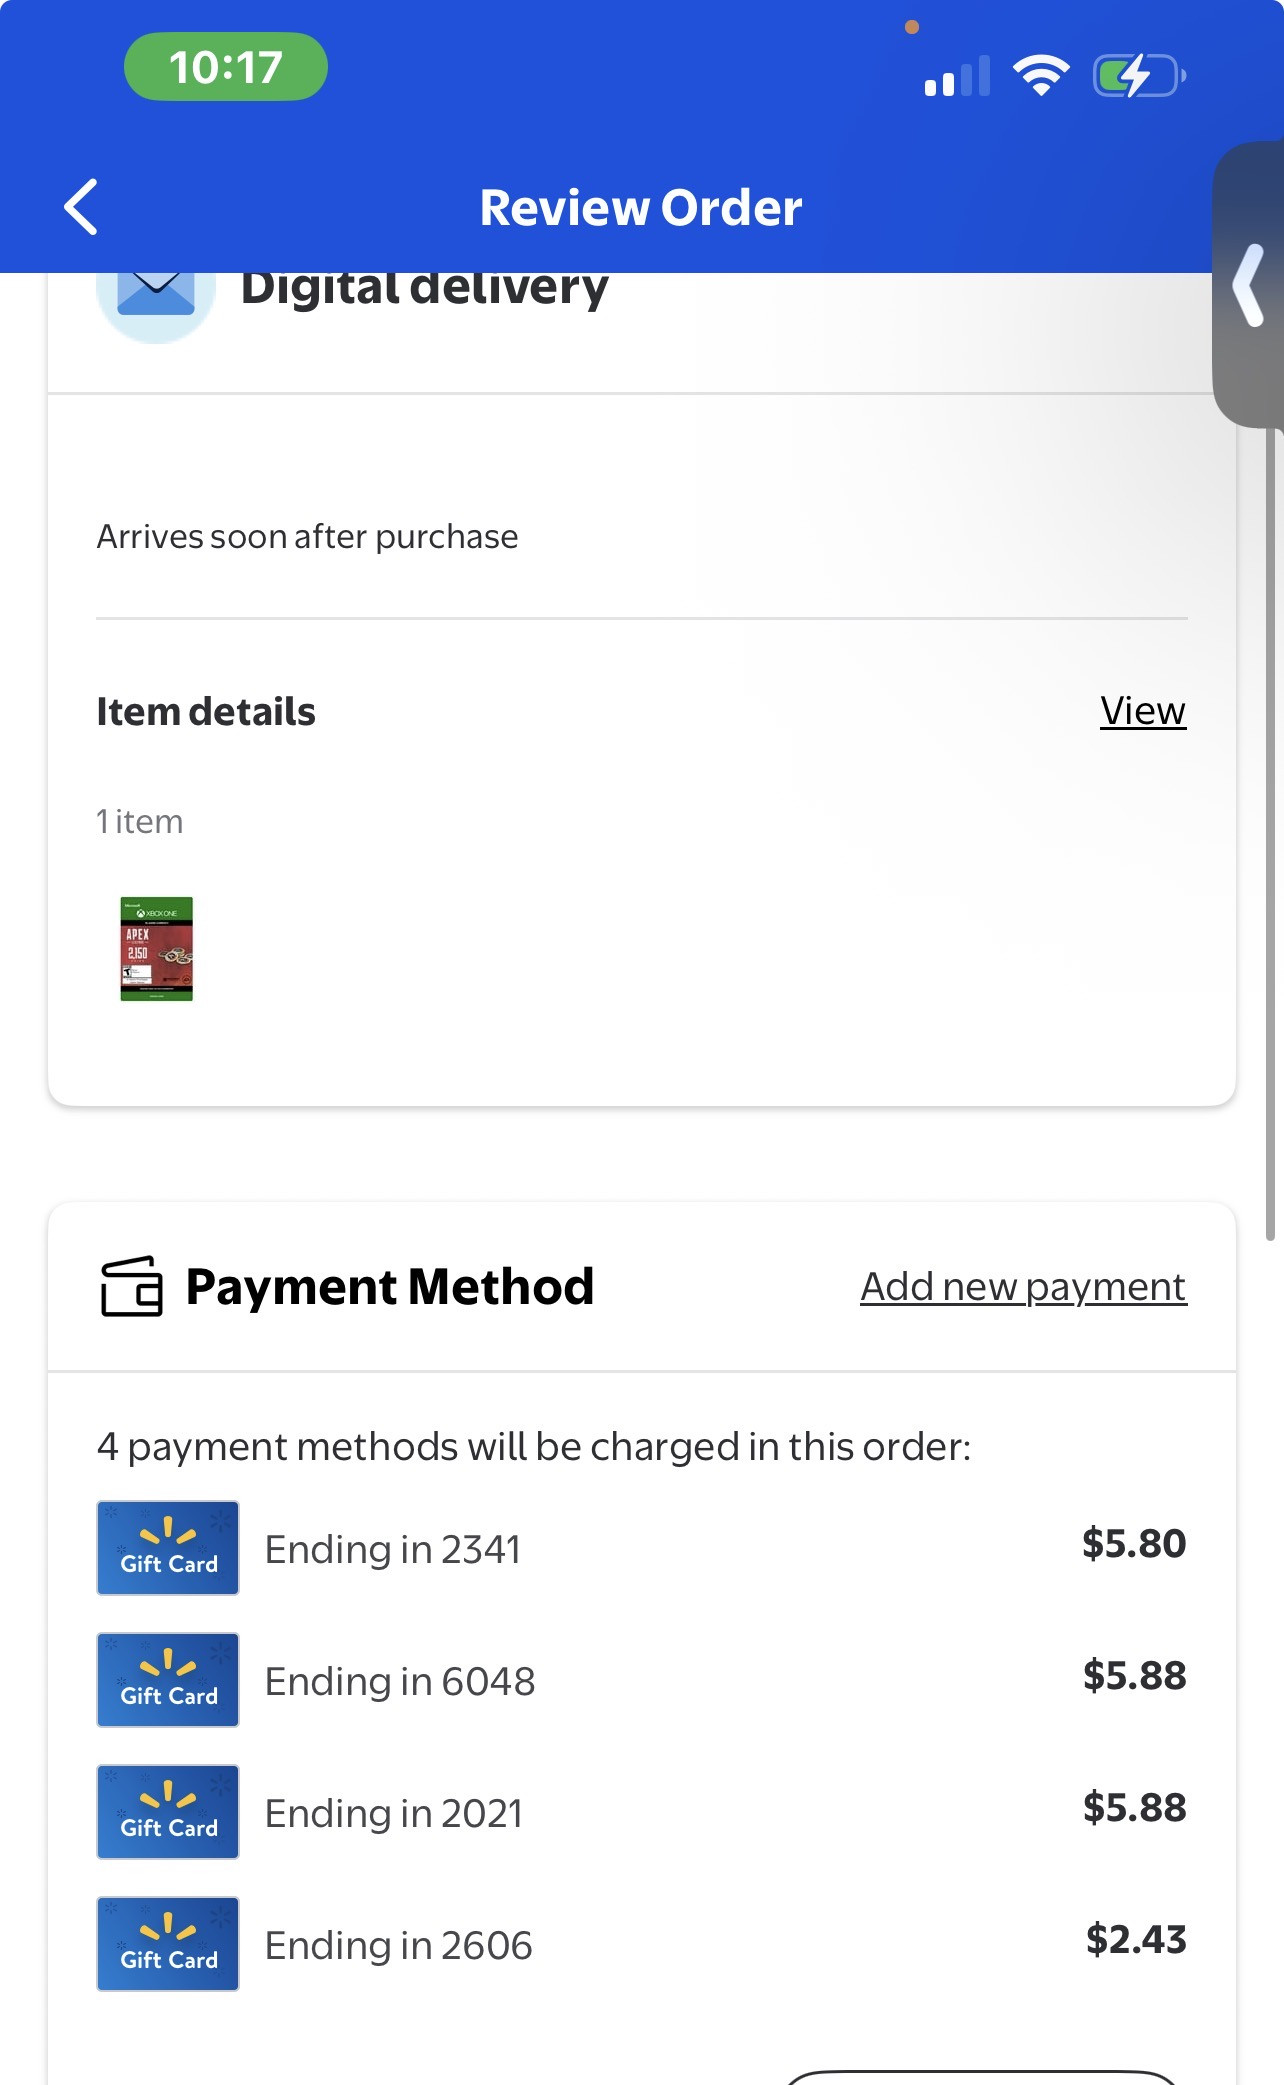This screenshot has height=2085, width=1284.
Task: Tap gift card icon ending in 2341
Action: click(168, 1548)
